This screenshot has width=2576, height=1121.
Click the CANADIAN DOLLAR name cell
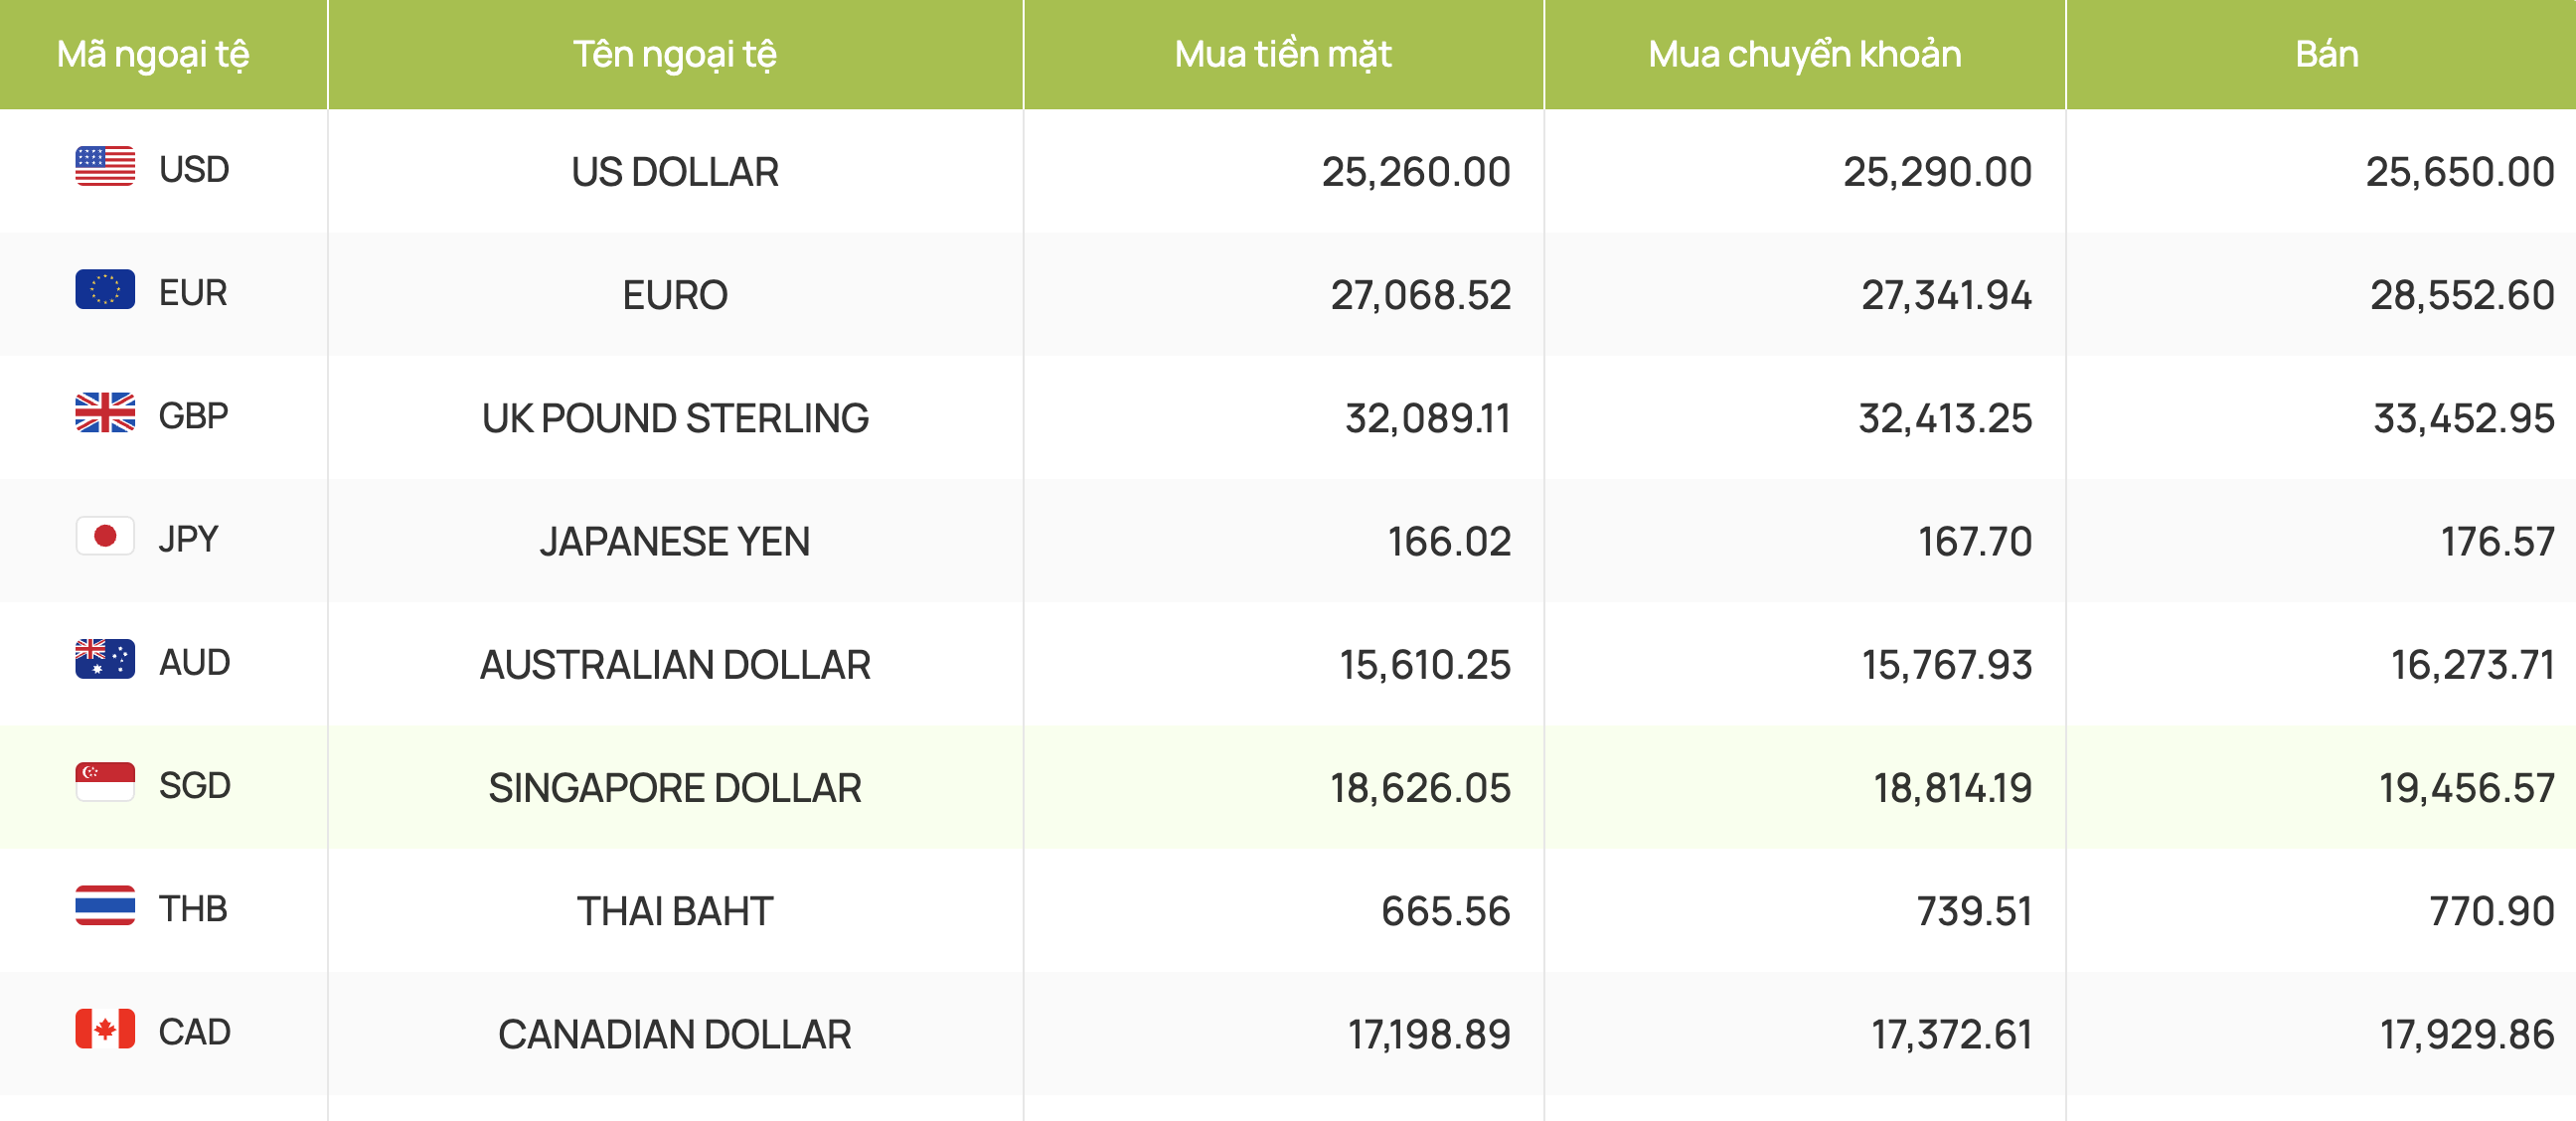(x=675, y=1034)
